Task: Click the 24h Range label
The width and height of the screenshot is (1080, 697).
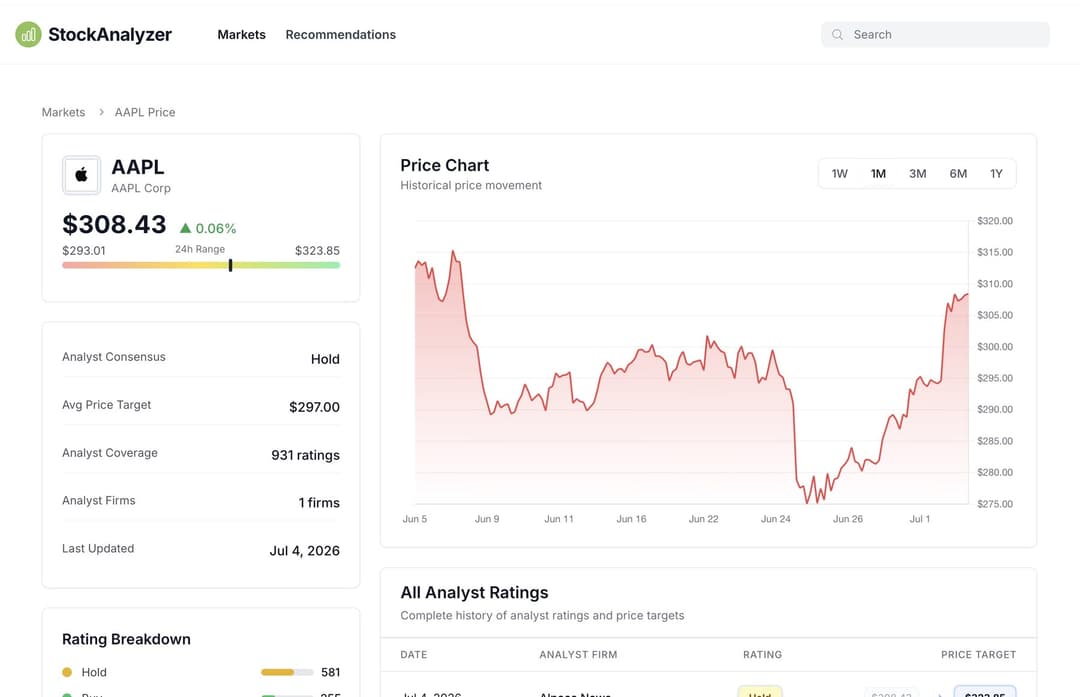Action: pyautogui.click(x=200, y=249)
